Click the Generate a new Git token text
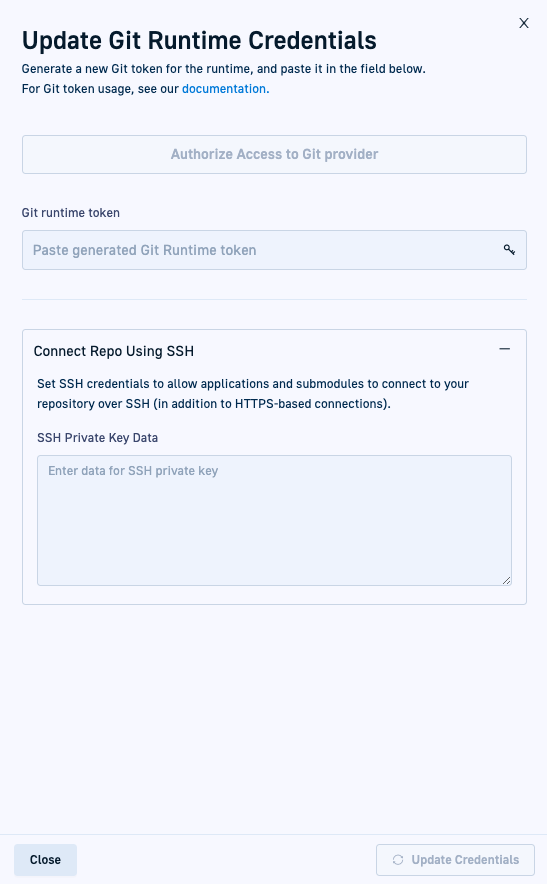The image size is (547, 884). pyautogui.click(x=223, y=69)
